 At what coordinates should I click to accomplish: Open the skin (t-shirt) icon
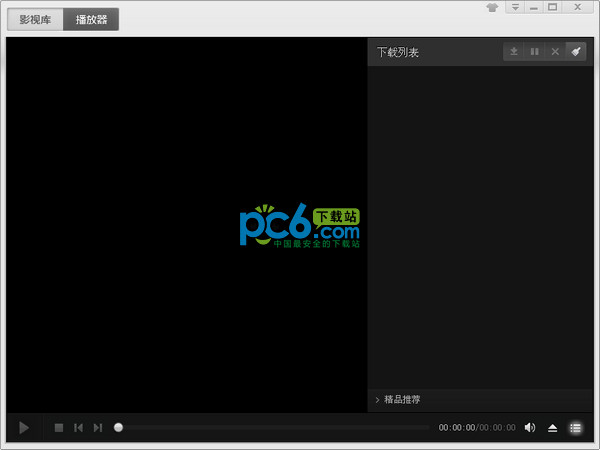pyautogui.click(x=492, y=8)
